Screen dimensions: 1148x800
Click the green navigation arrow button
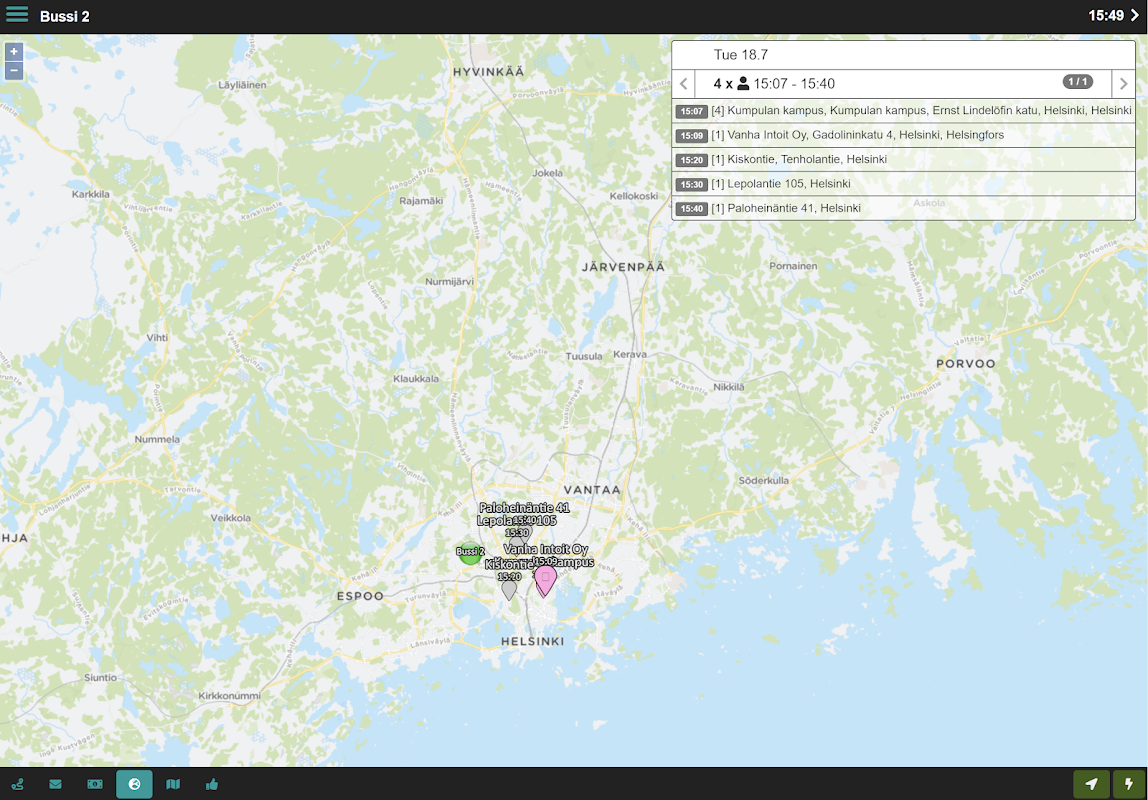coord(1091,785)
